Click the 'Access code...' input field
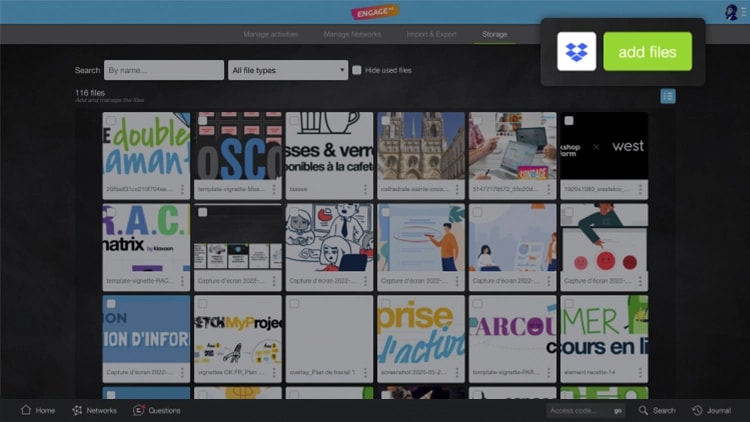This screenshot has width=750, height=422. pyautogui.click(x=579, y=411)
